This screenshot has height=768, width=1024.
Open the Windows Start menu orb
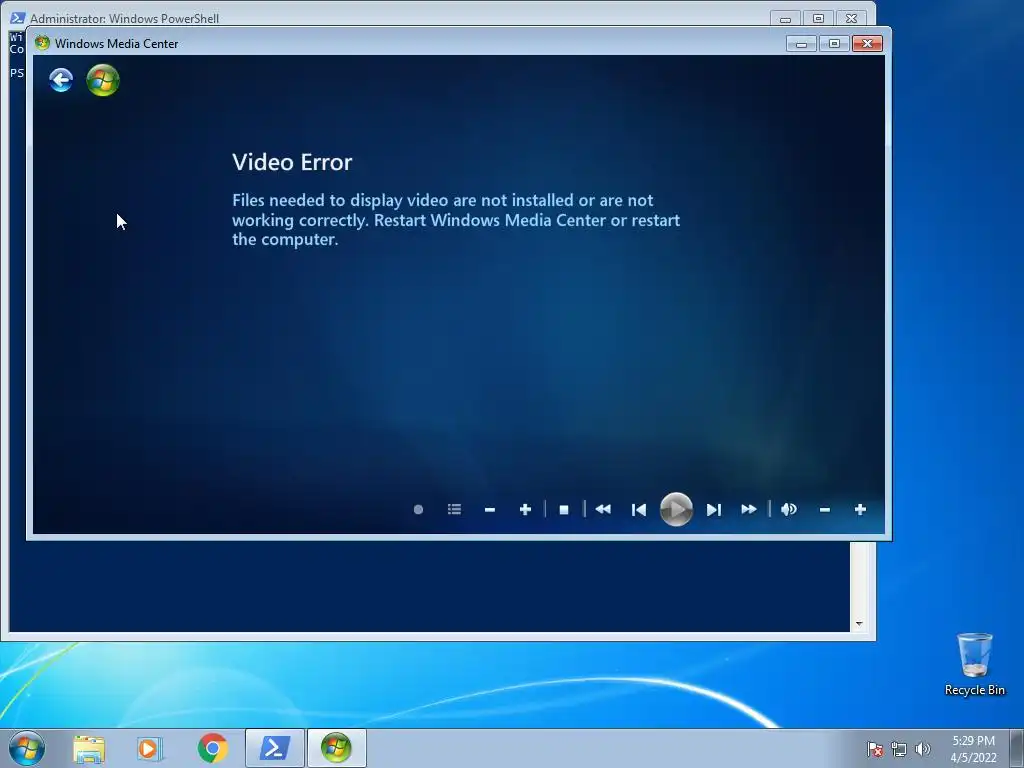pos(27,748)
